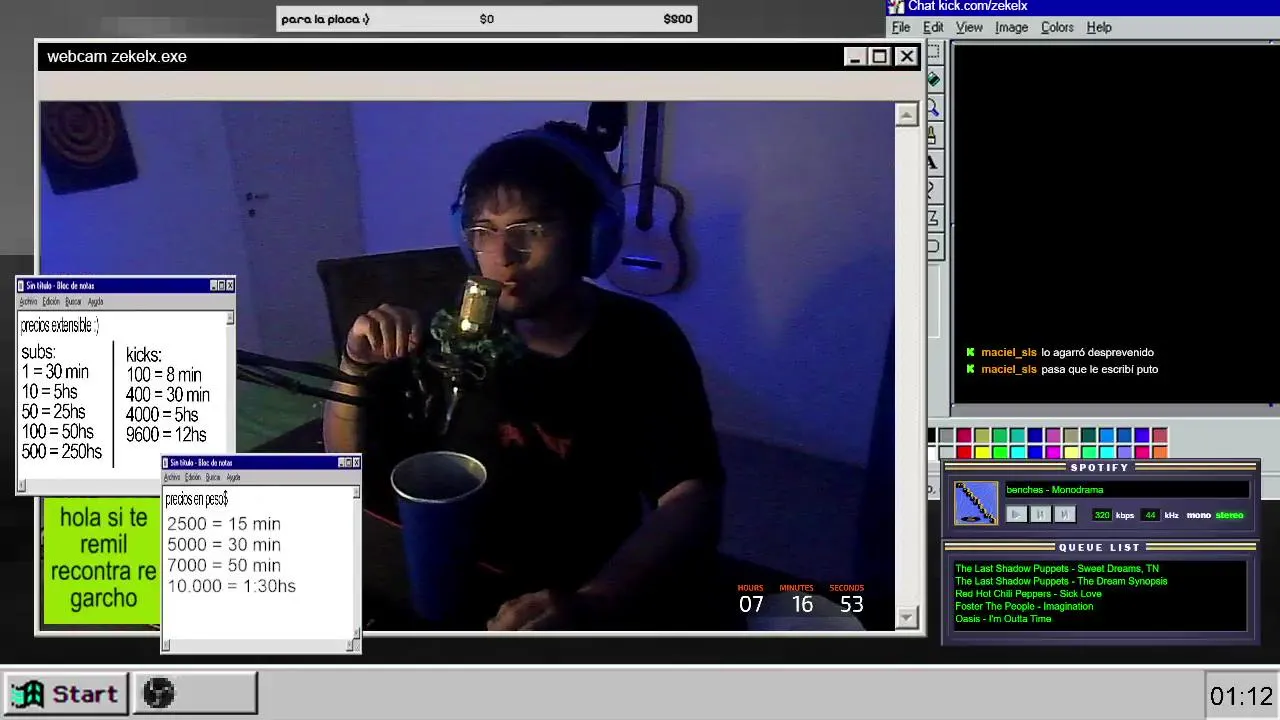1280x720 pixels.
Task: Select queue item 'Foster The People - Imagination'
Action: (x=1024, y=606)
